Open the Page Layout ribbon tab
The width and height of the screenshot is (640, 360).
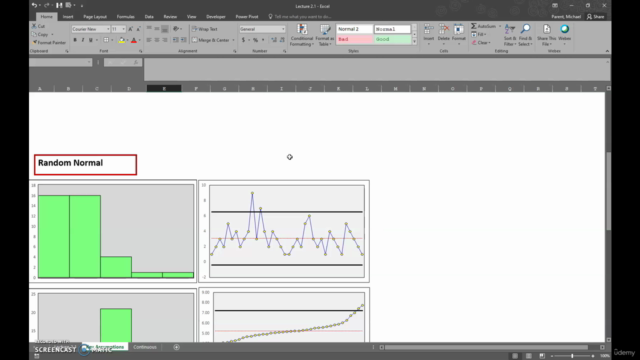pos(95,17)
